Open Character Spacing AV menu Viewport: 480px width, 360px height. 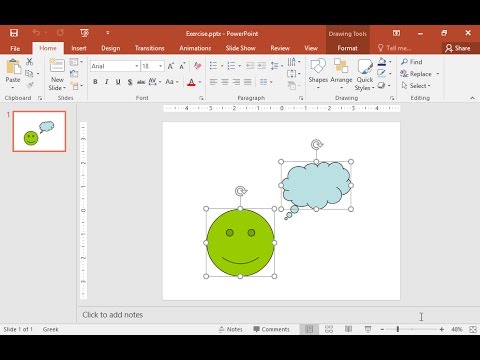pos(155,82)
